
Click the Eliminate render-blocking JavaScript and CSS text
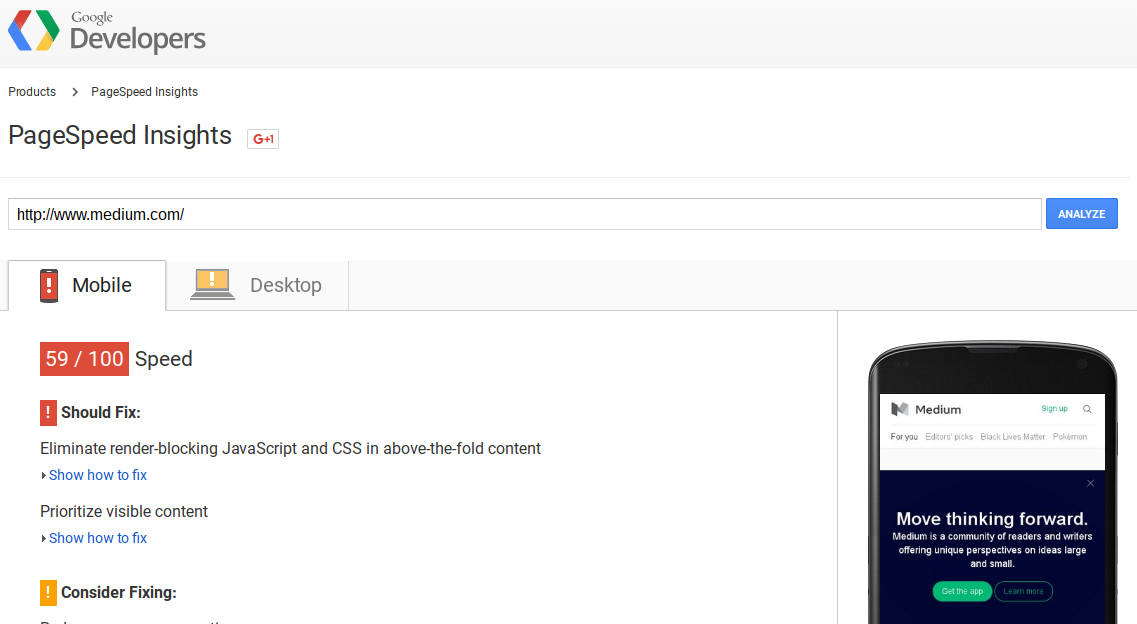click(x=290, y=449)
